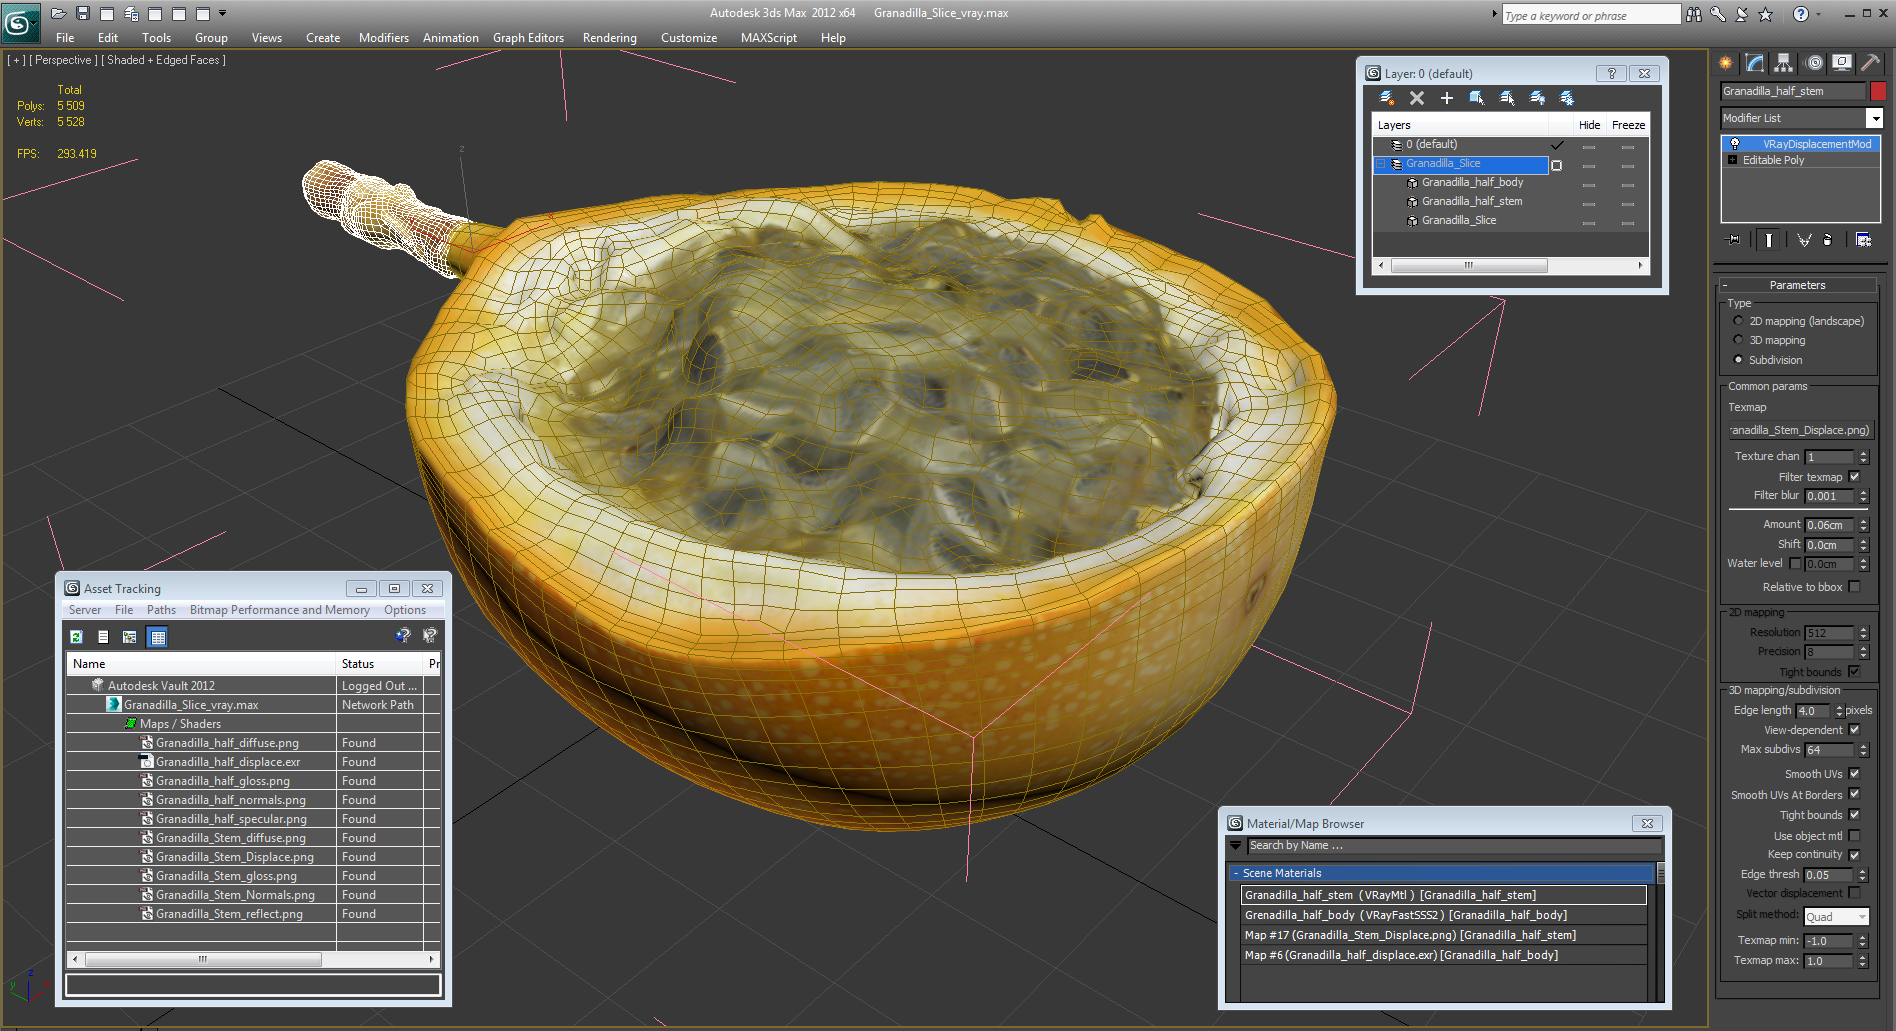Open Material/Map Browser options arrow
Screen dimensions: 1896x1031
tap(1236, 846)
